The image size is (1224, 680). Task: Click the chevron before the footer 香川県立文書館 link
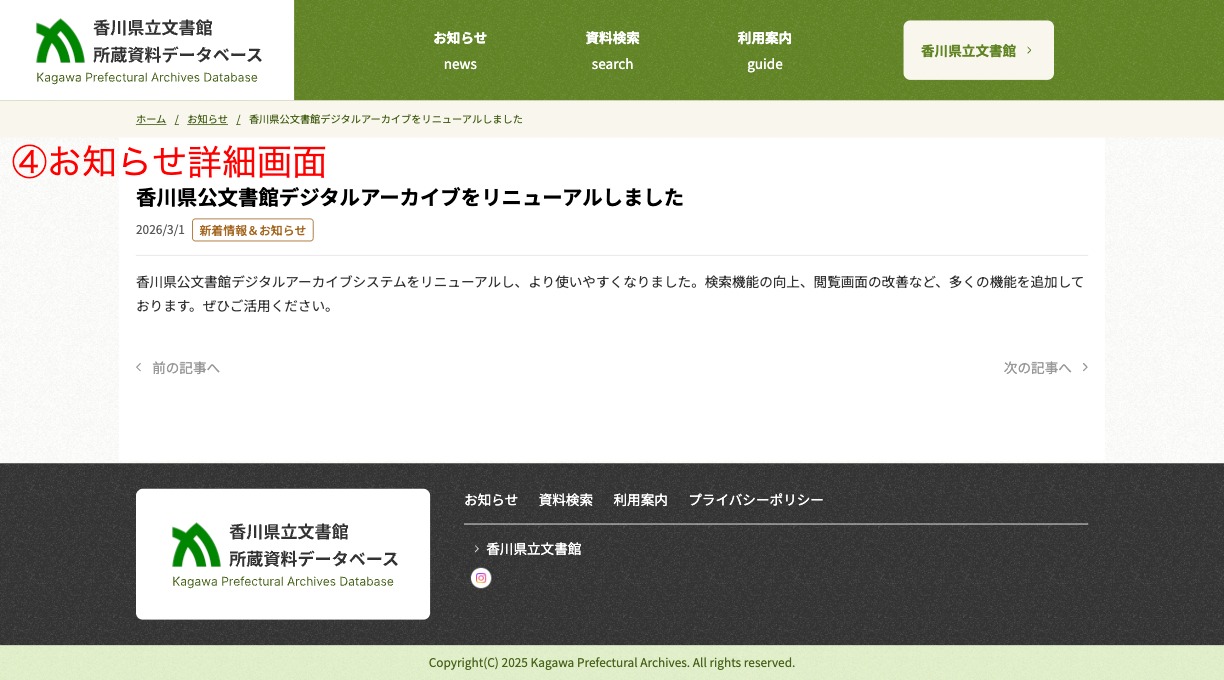pos(476,548)
